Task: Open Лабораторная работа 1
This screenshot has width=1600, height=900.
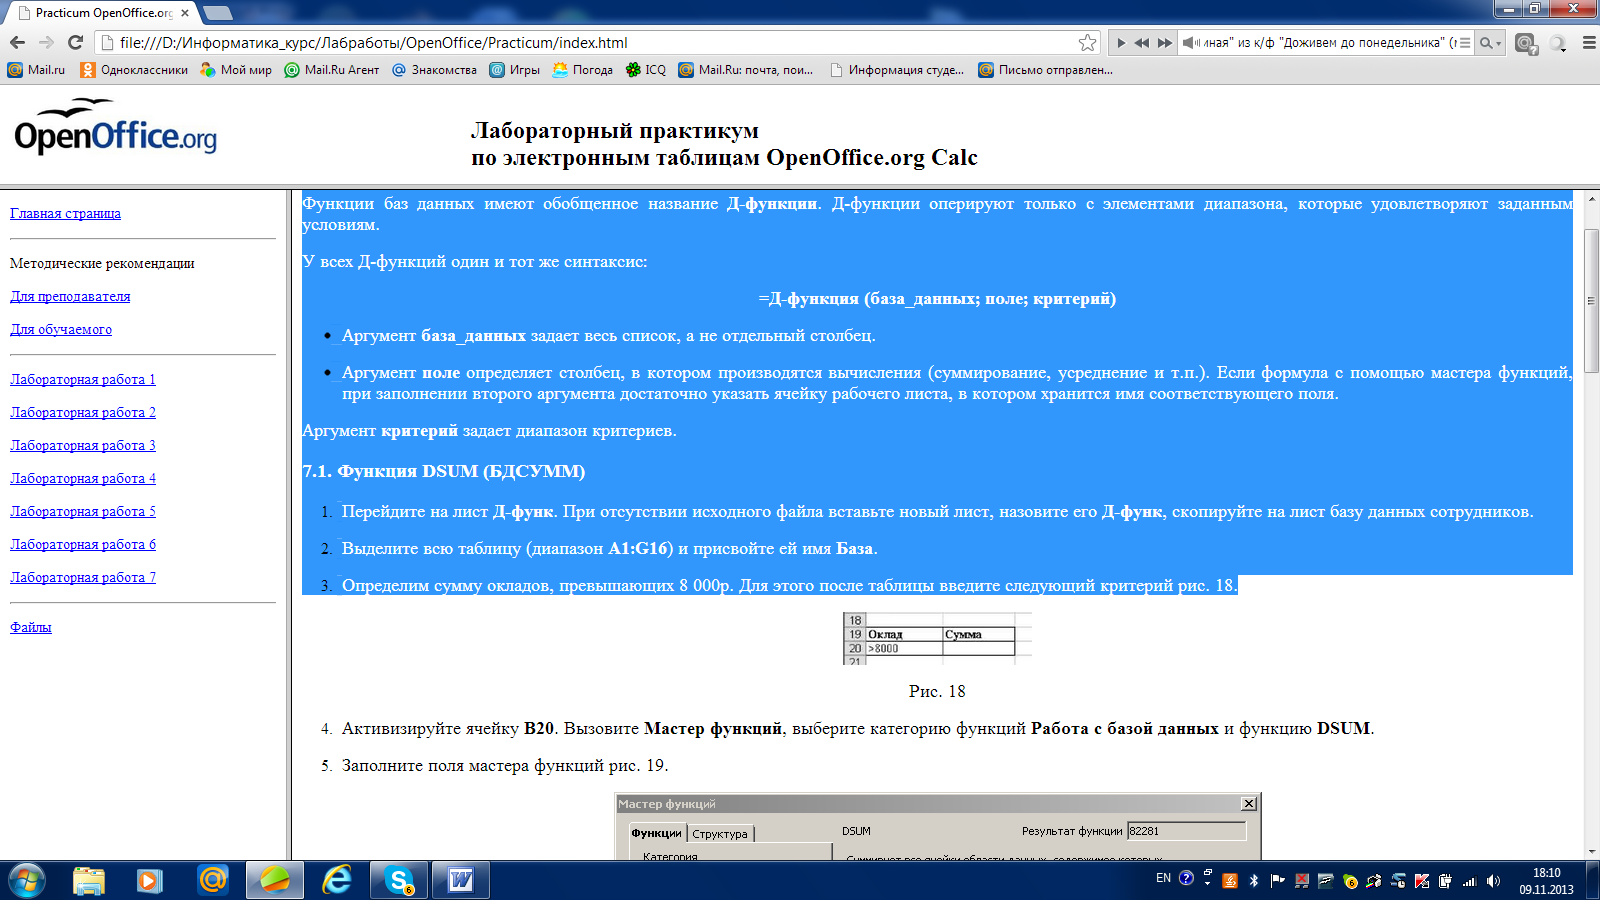Action: (x=83, y=379)
